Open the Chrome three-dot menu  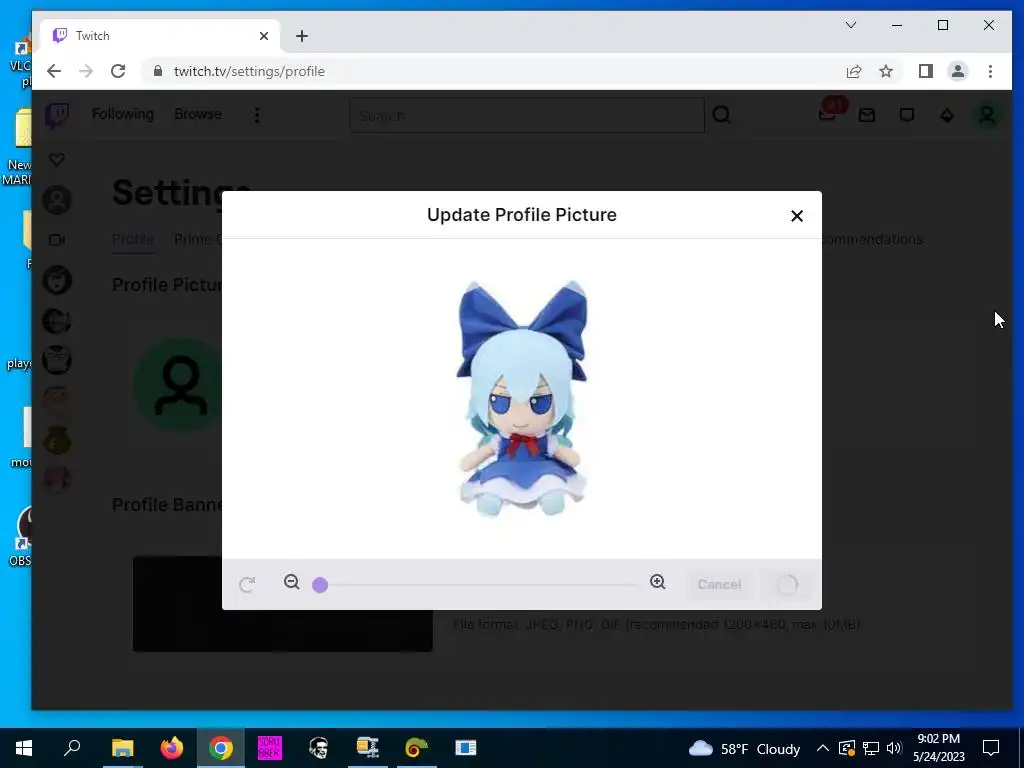[x=990, y=71]
